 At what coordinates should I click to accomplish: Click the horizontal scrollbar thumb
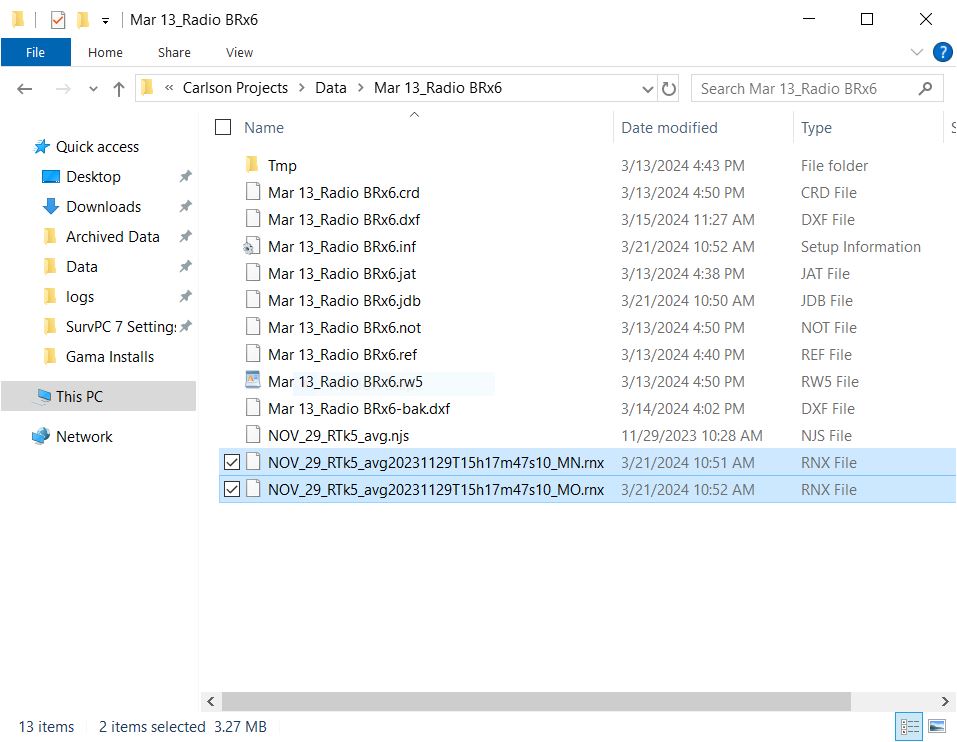(536, 701)
